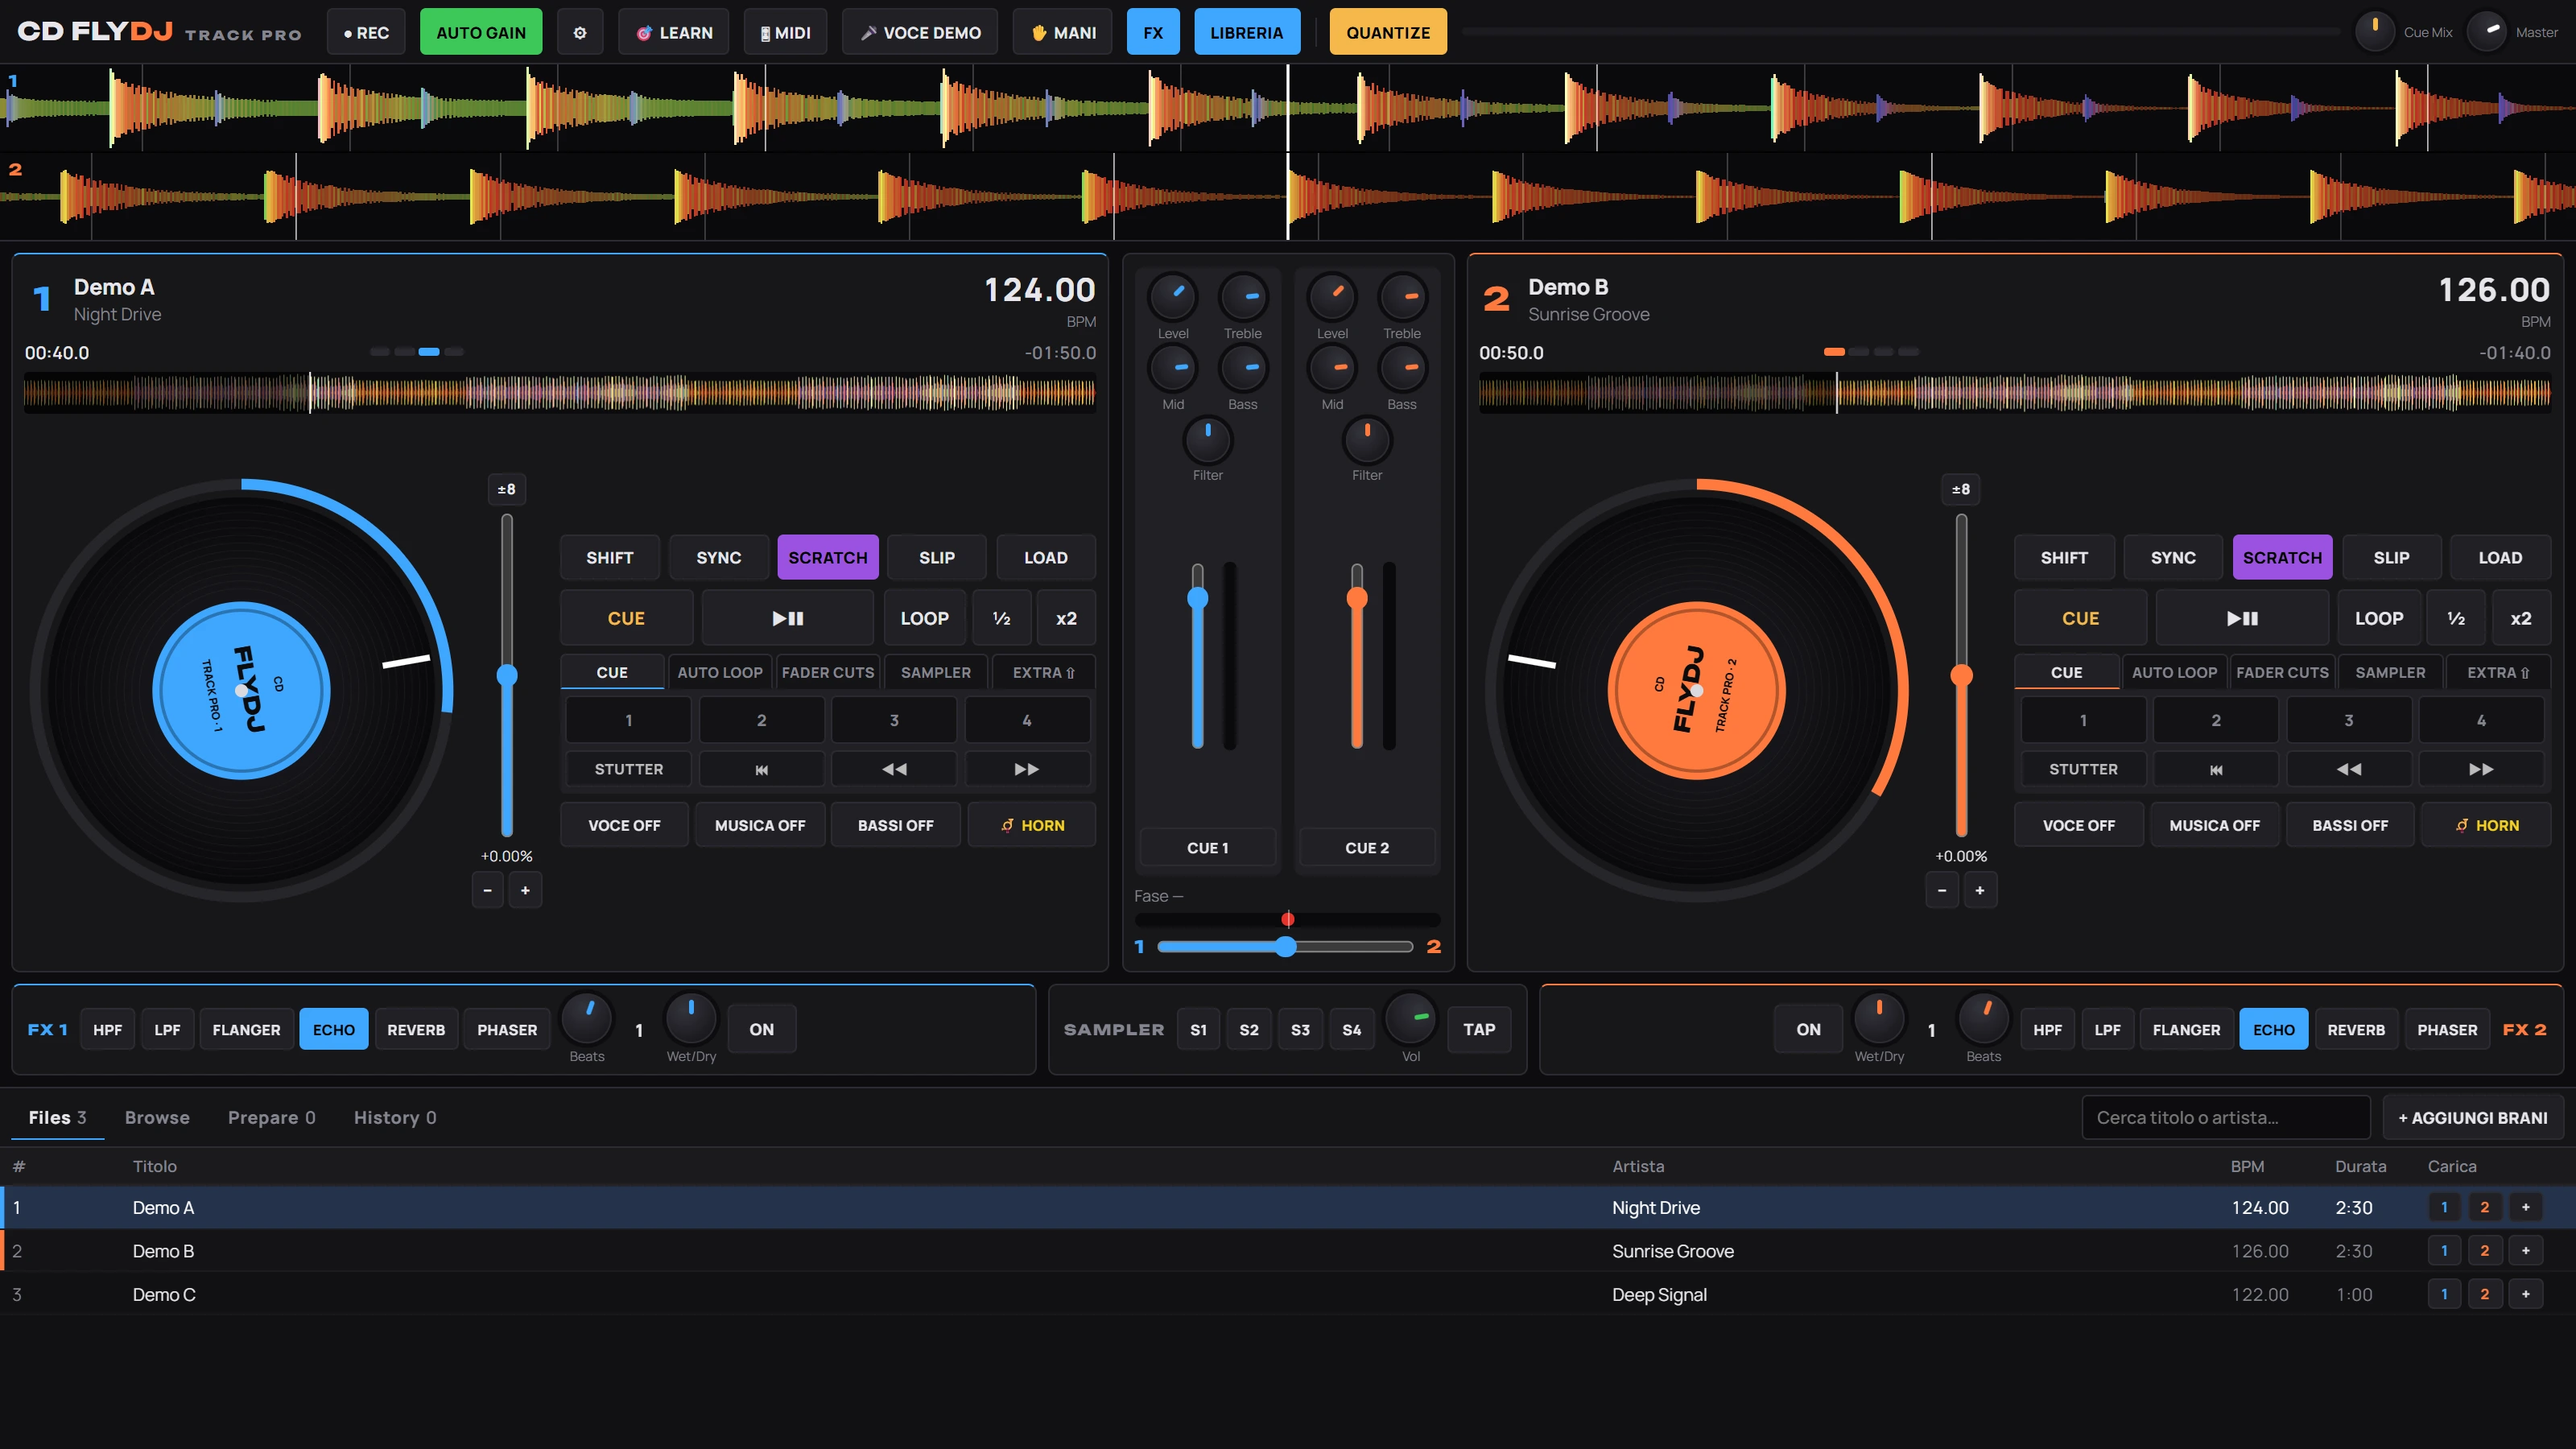The width and height of the screenshot is (2576, 1449).
Task: Jump to track start on deck 2
Action: (2216, 769)
